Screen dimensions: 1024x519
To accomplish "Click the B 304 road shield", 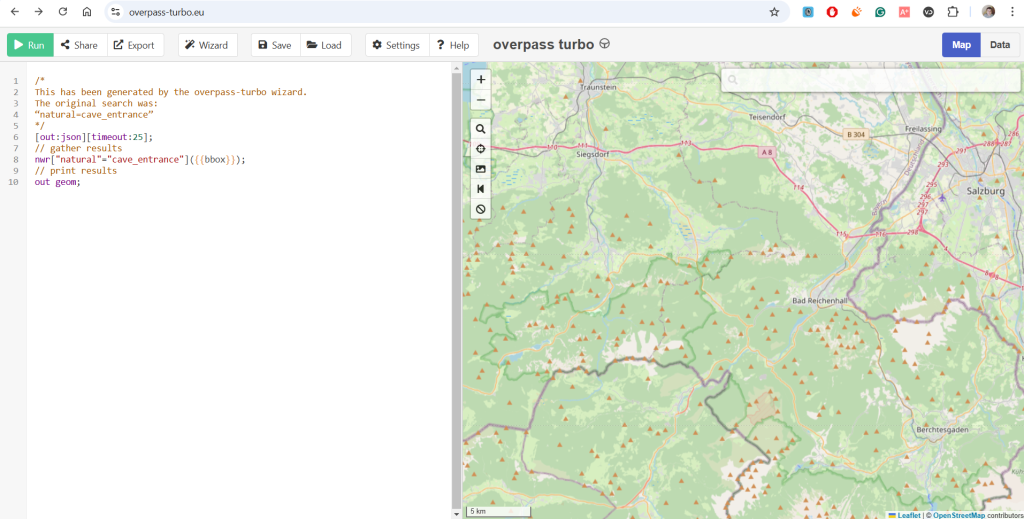I will pyautogui.click(x=856, y=134).
